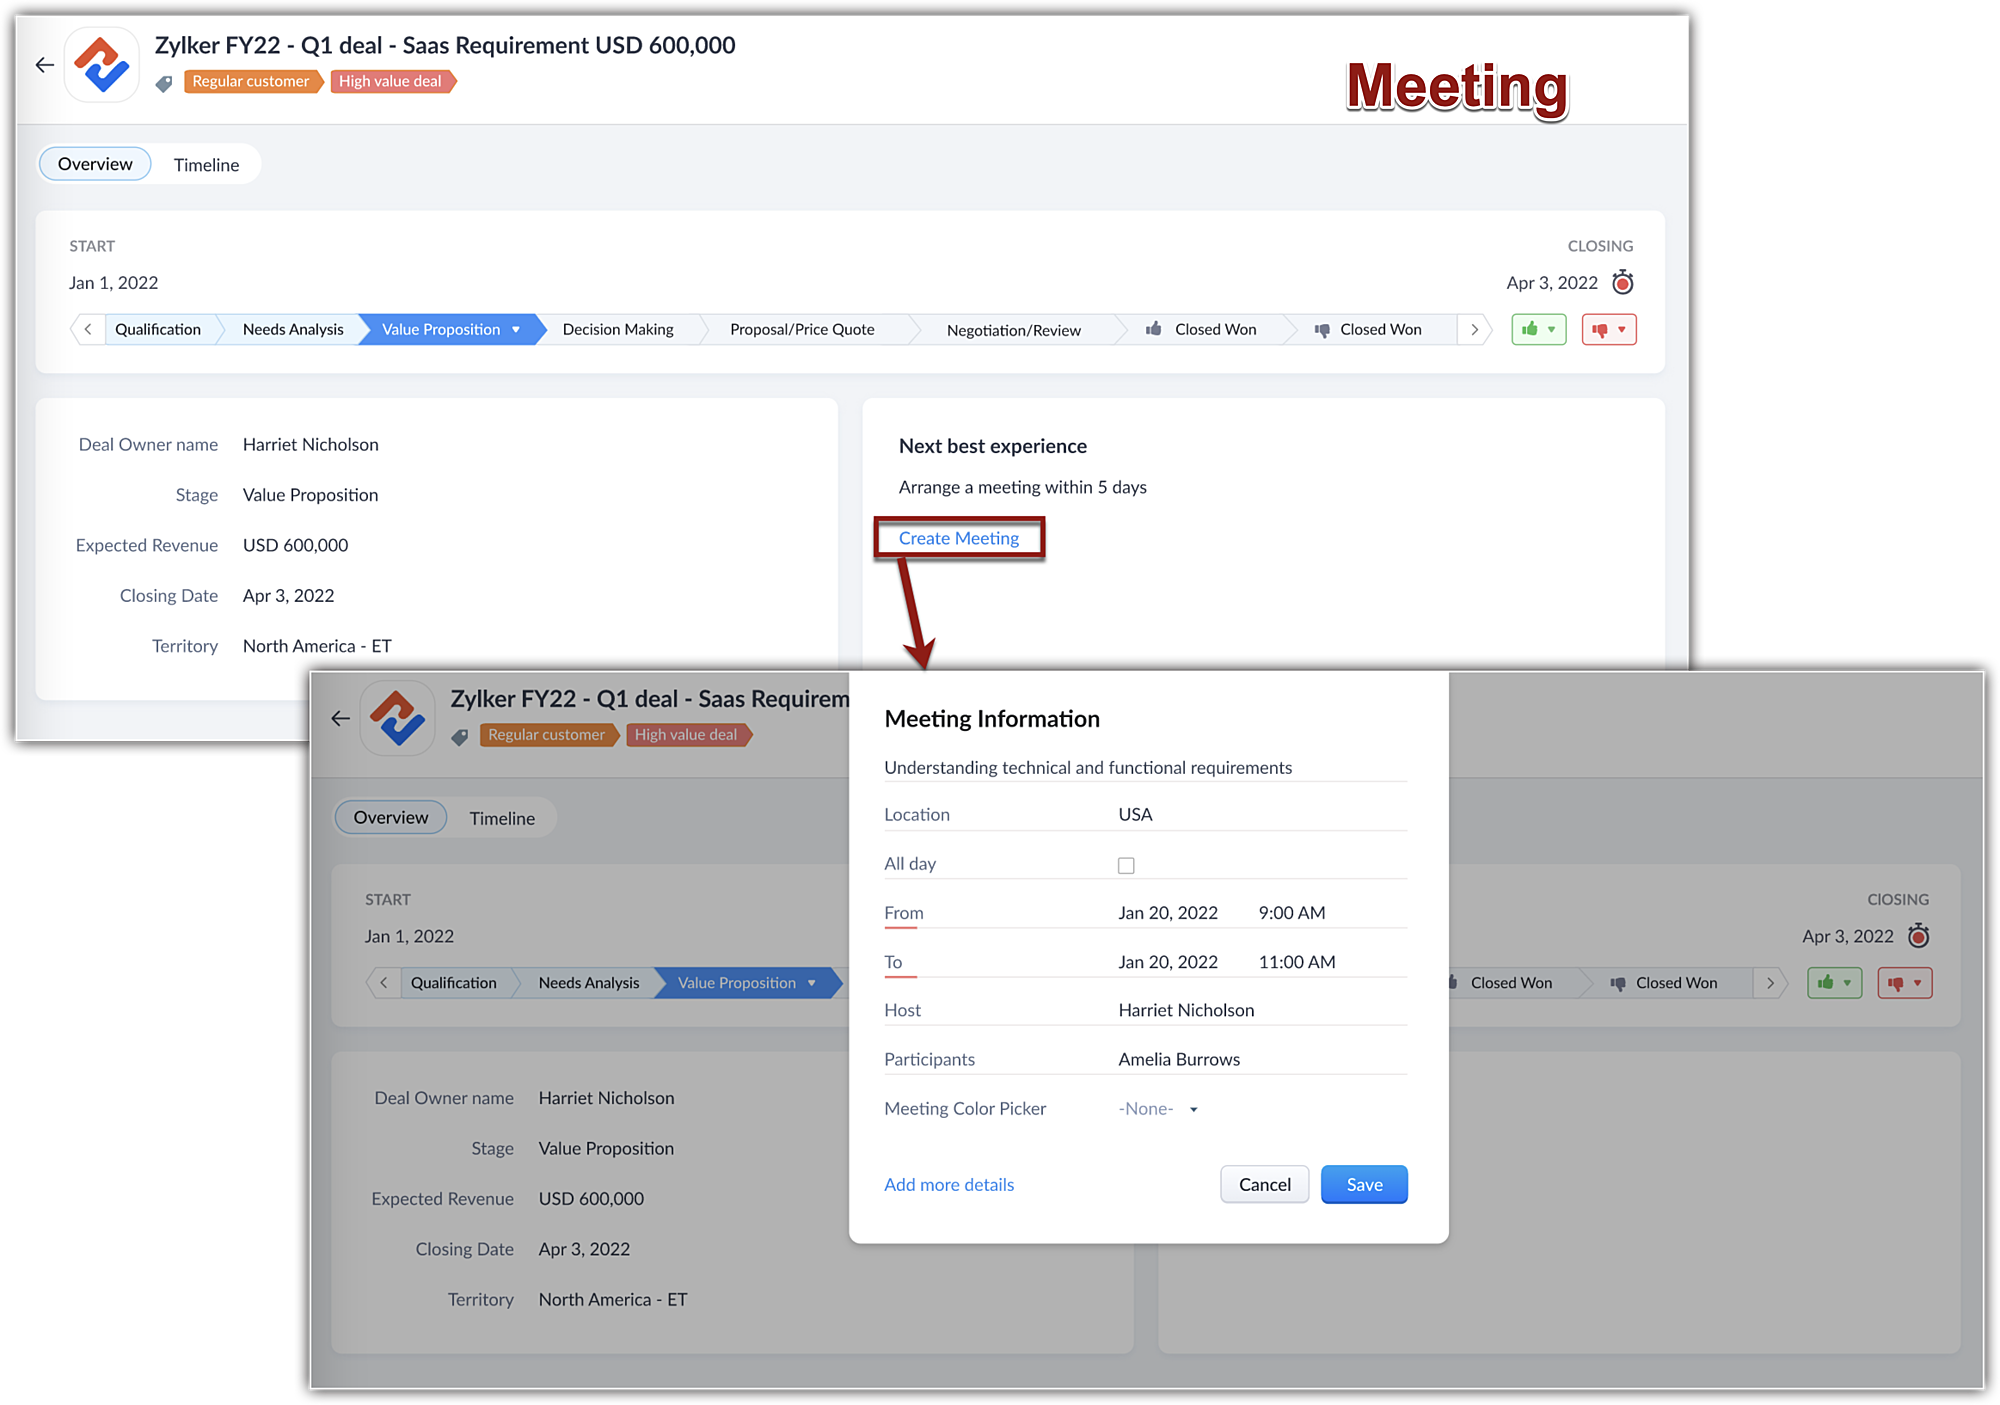2000x1405 pixels.
Task: Open the Value Proposition stage dropdown in top panel
Action: (516, 329)
